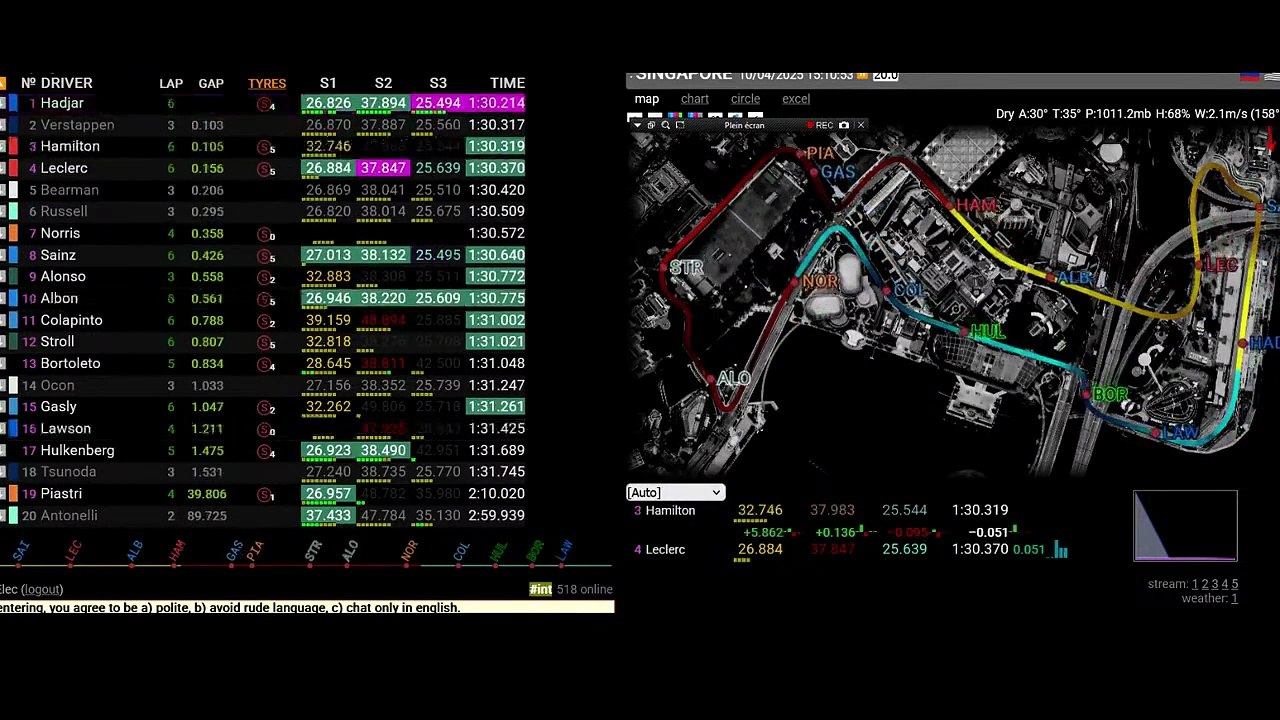
Task: Click the tyre icon in Hulkenberg's row
Action: [x=266, y=451]
